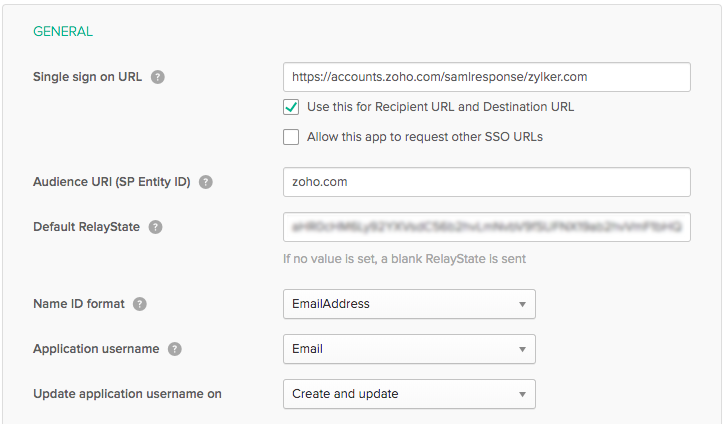The height and width of the screenshot is (424, 724).
Task: Click the 'Update application username on' label
Action: [x=127, y=394]
